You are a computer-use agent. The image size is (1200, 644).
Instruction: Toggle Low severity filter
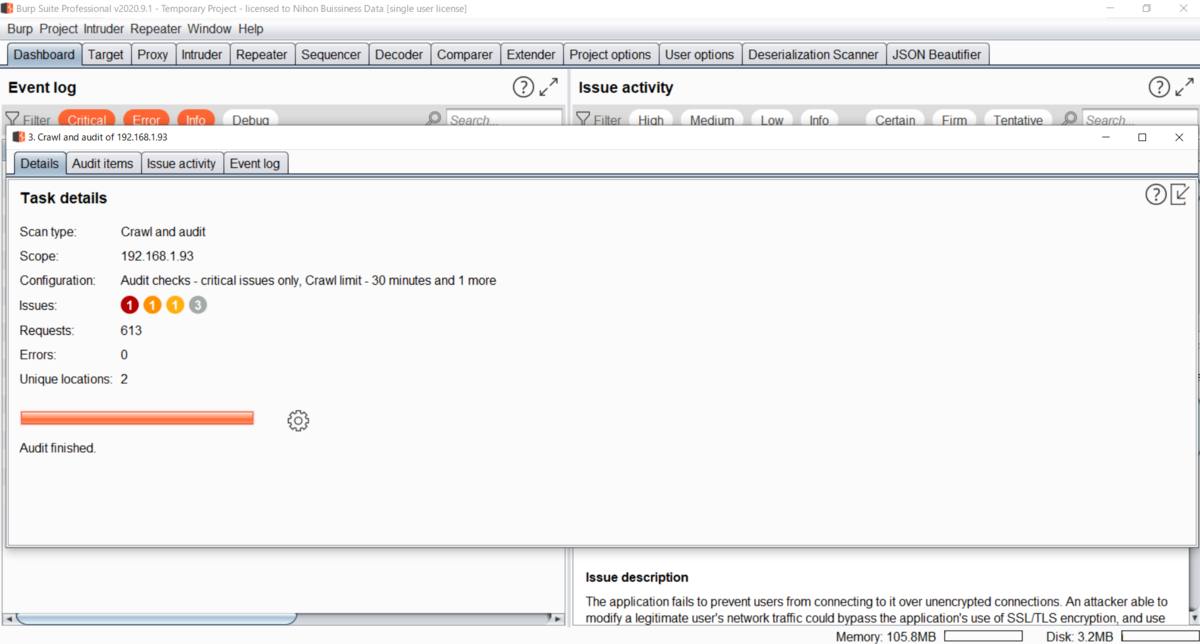click(772, 119)
